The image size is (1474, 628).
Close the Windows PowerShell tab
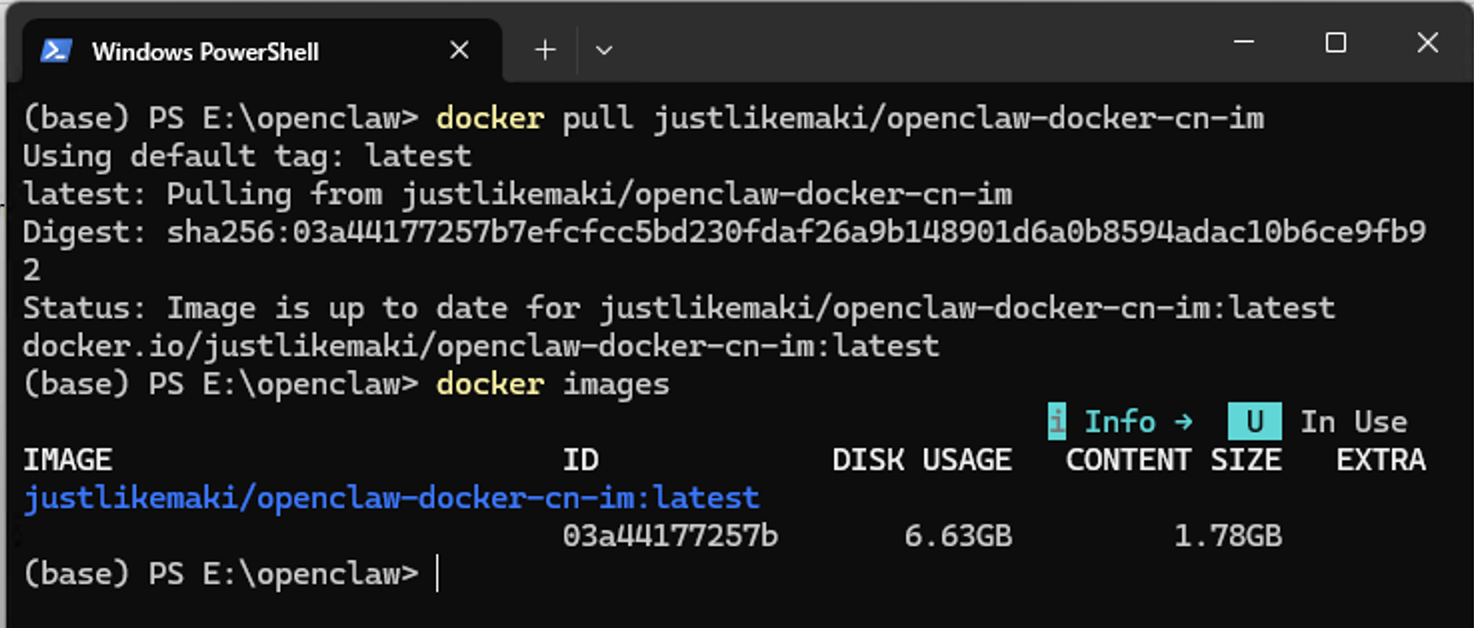459,50
